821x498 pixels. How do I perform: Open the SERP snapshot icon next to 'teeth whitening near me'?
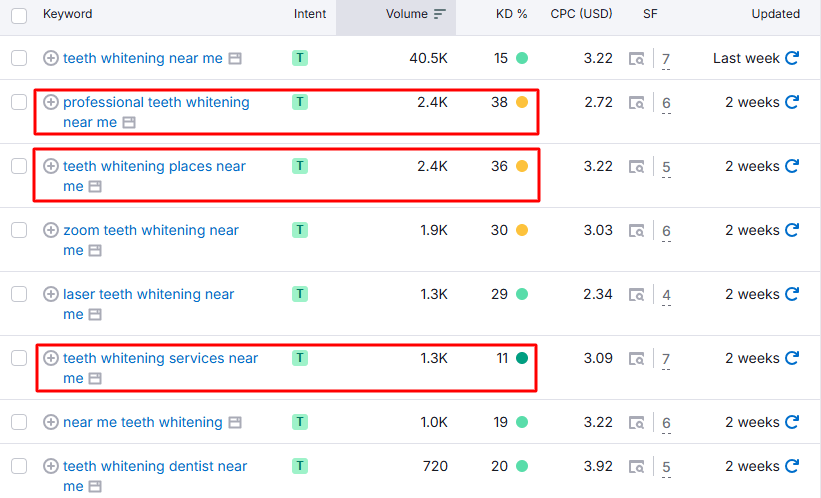click(x=235, y=59)
